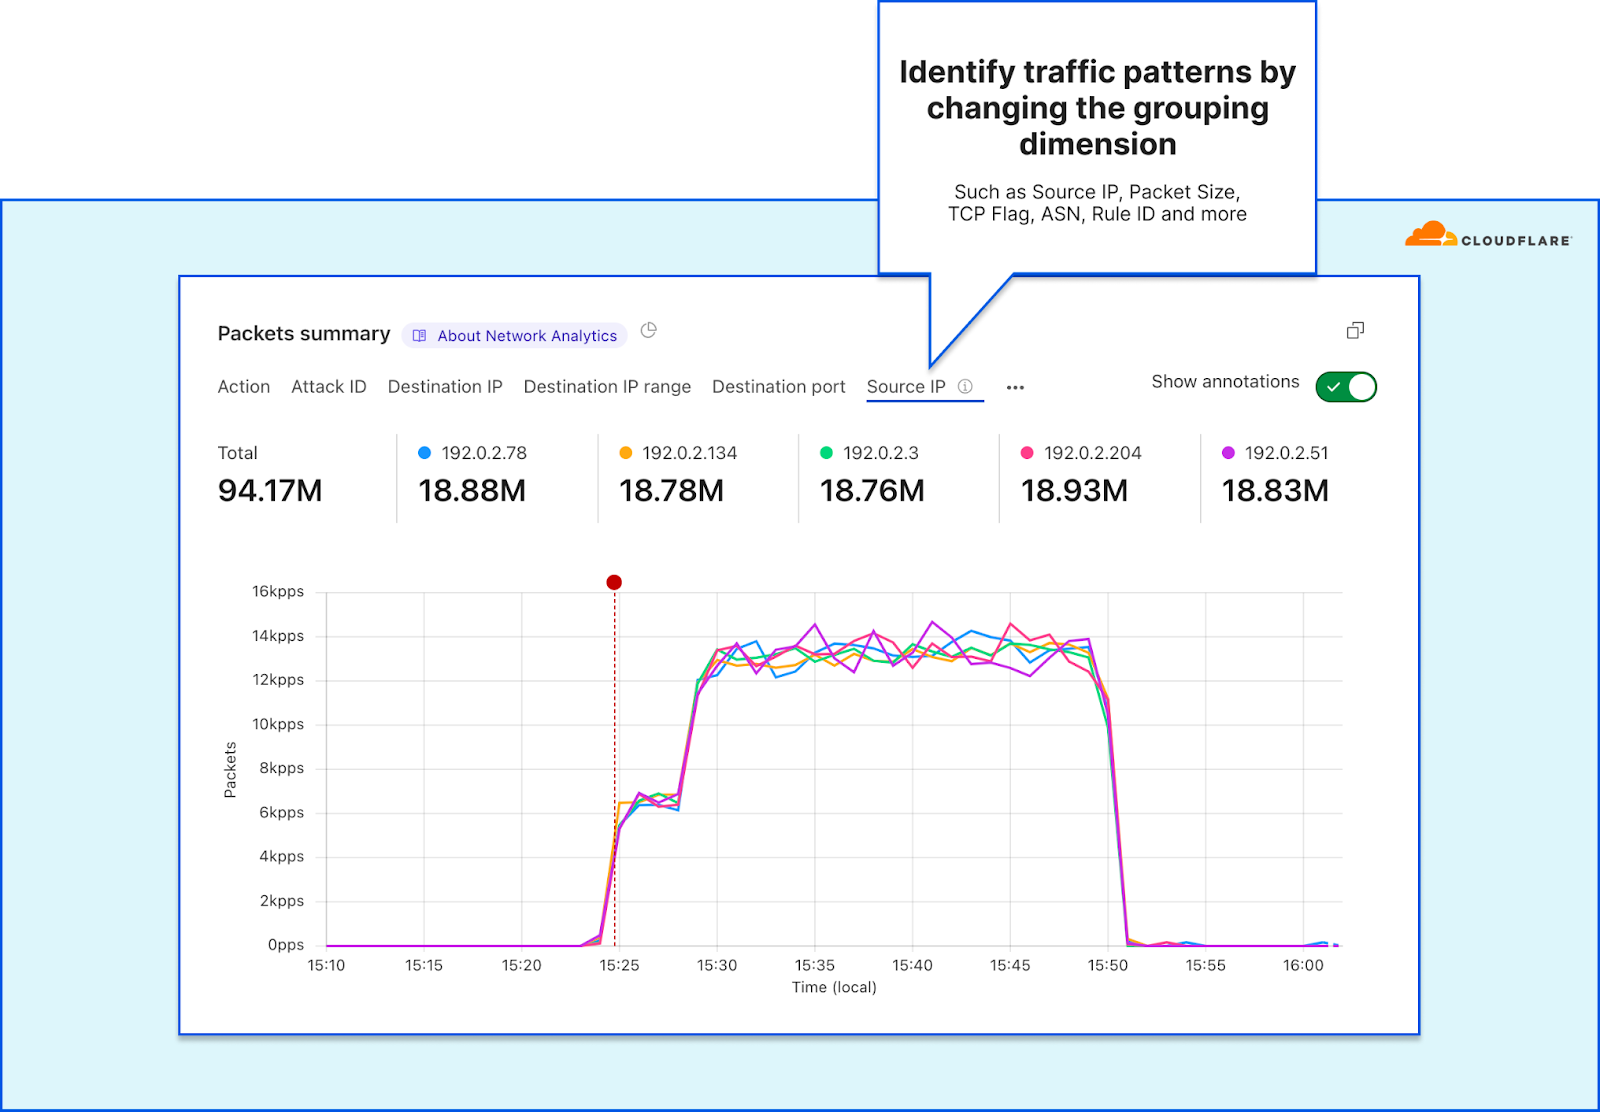Image resolution: width=1600 pixels, height=1112 pixels.
Task: Click the pink dot for 192.0.2.204
Action: [x=1026, y=453]
